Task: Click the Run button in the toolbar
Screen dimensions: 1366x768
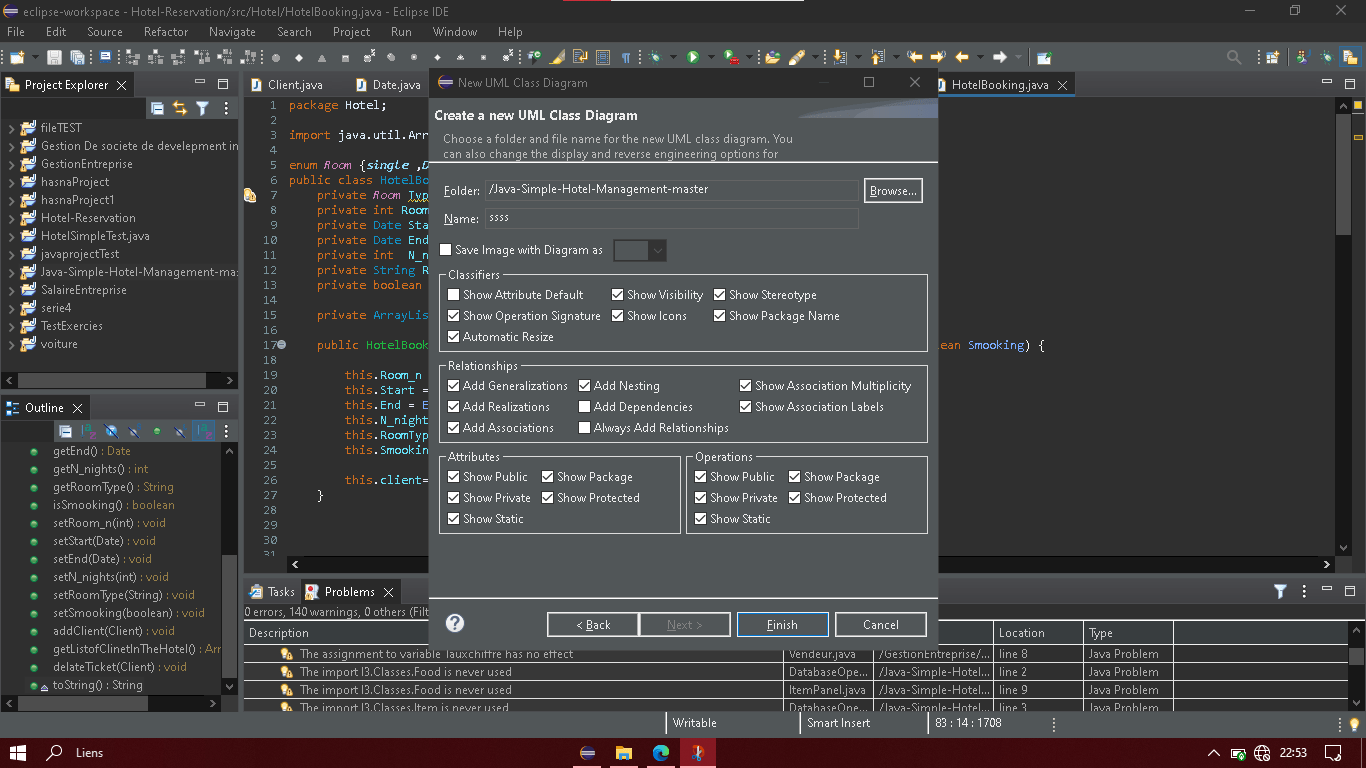Action: 691,57
